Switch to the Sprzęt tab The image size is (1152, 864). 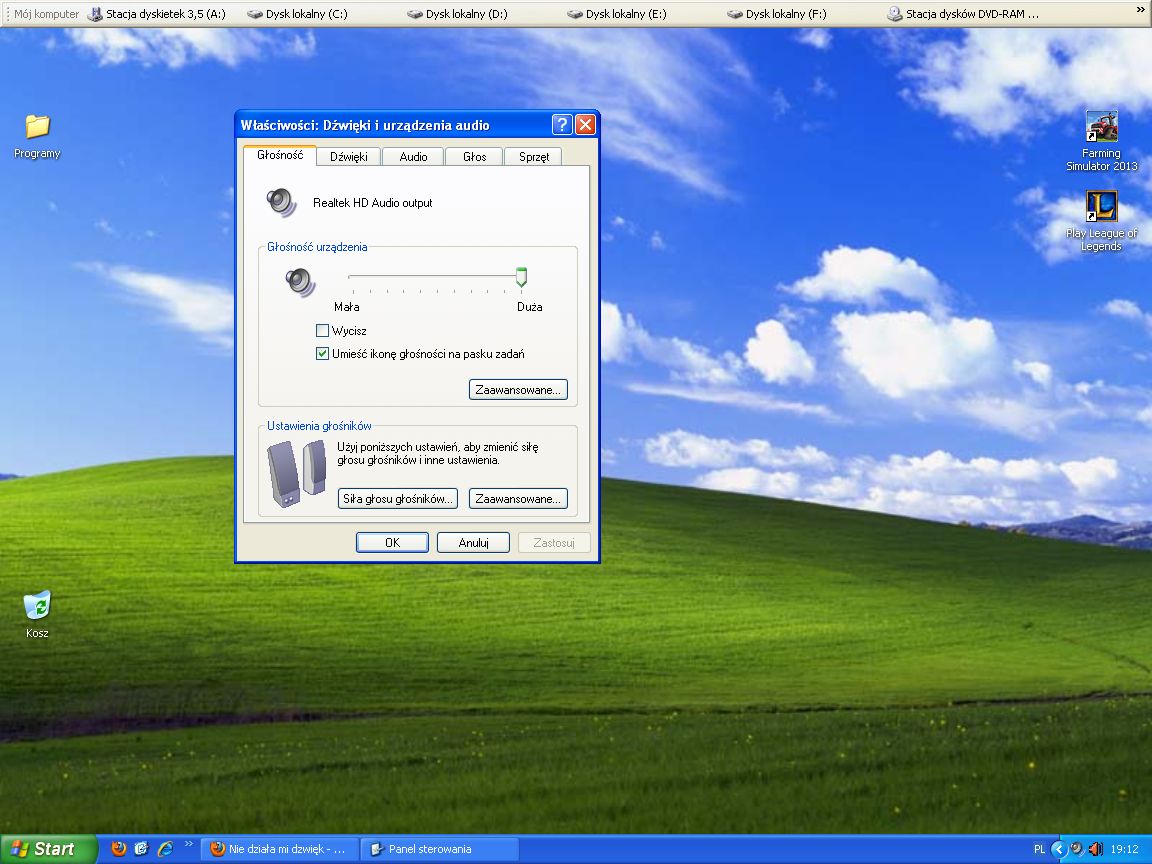point(533,156)
